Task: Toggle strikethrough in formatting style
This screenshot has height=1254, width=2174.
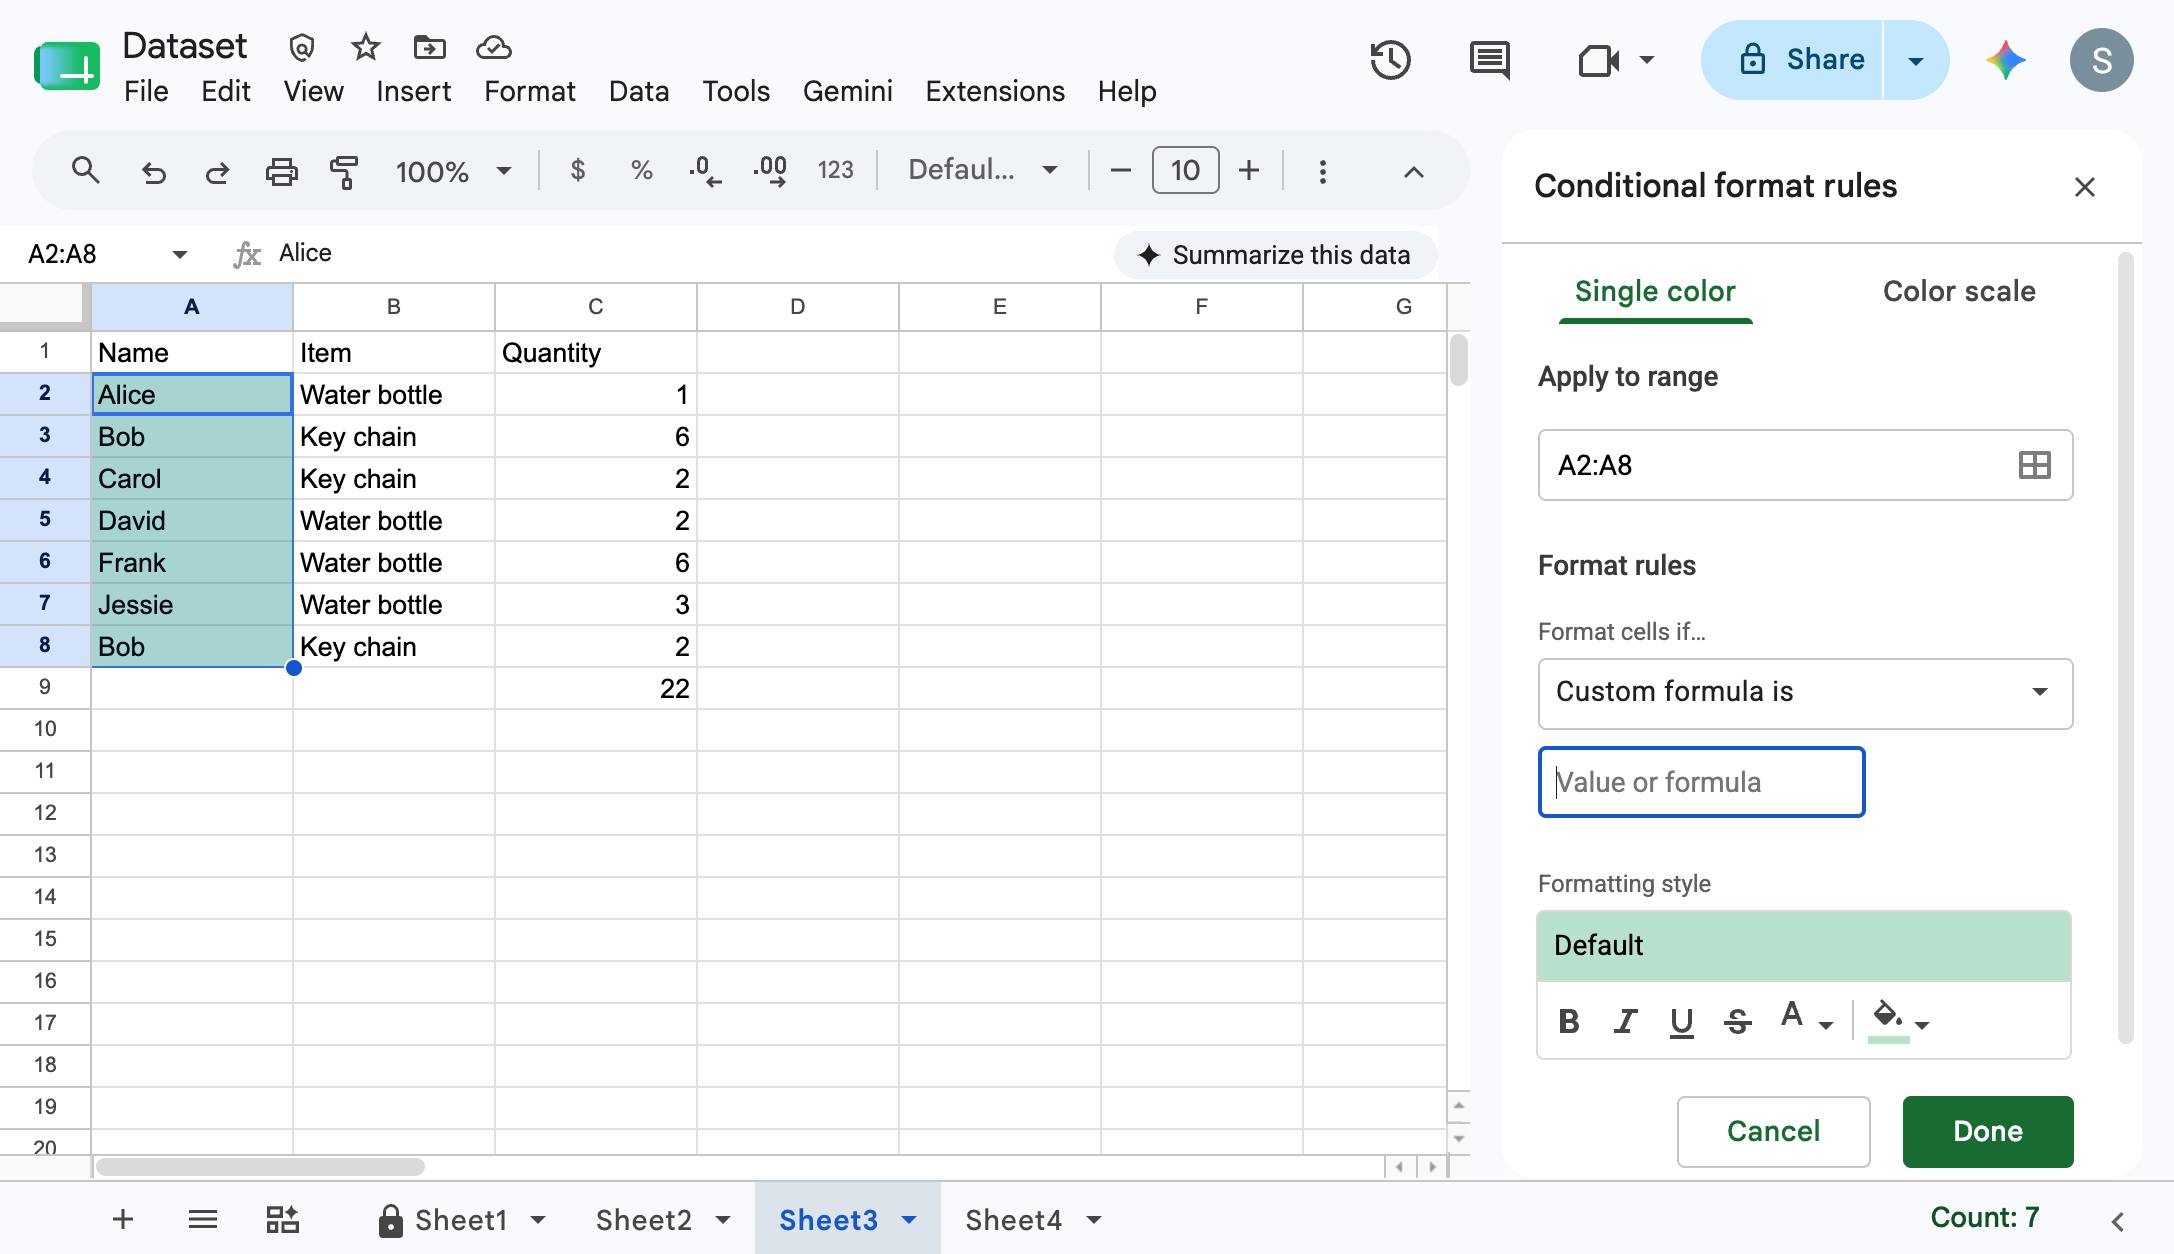Action: click(x=1738, y=1021)
